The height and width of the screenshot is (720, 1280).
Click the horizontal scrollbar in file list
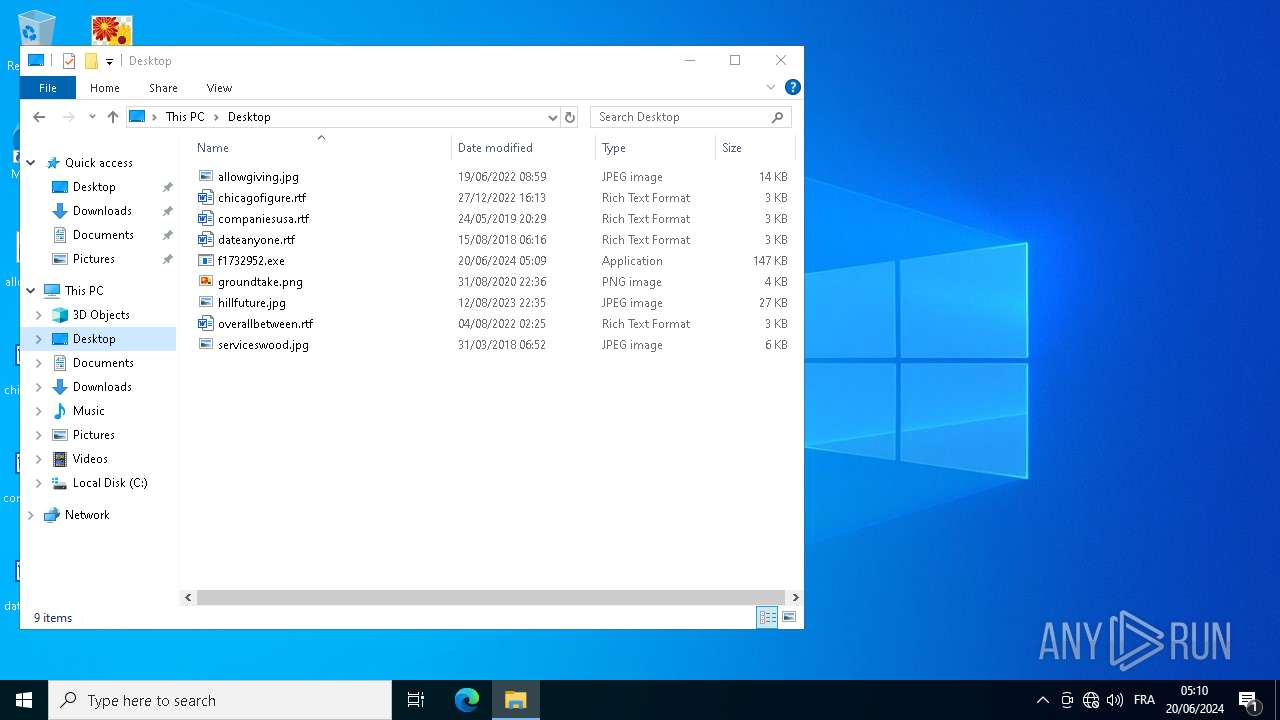coord(491,597)
